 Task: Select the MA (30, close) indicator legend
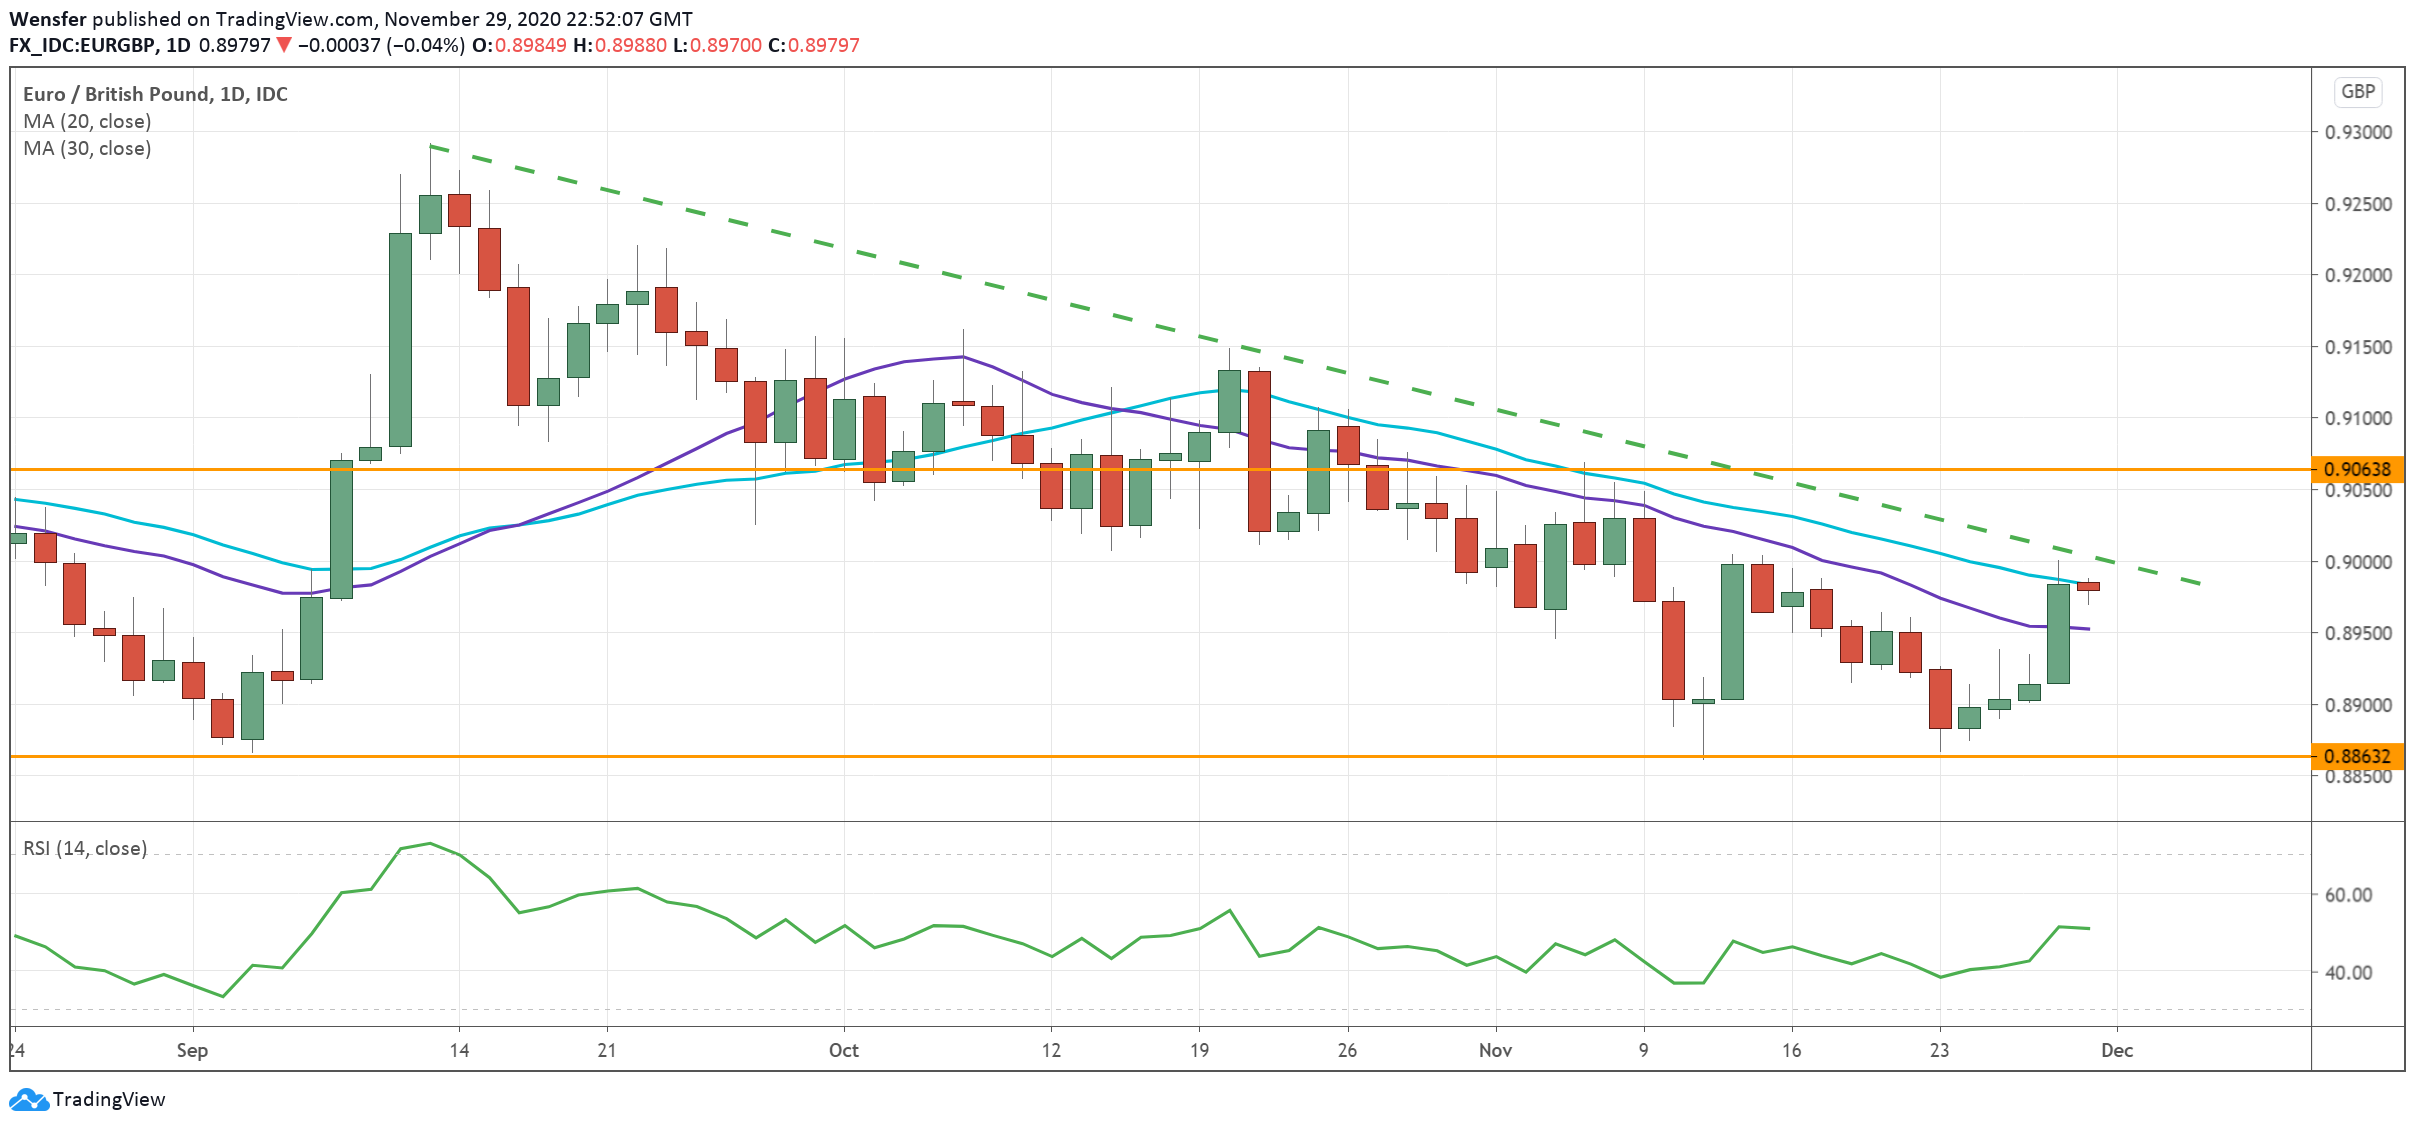click(x=87, y=148)
